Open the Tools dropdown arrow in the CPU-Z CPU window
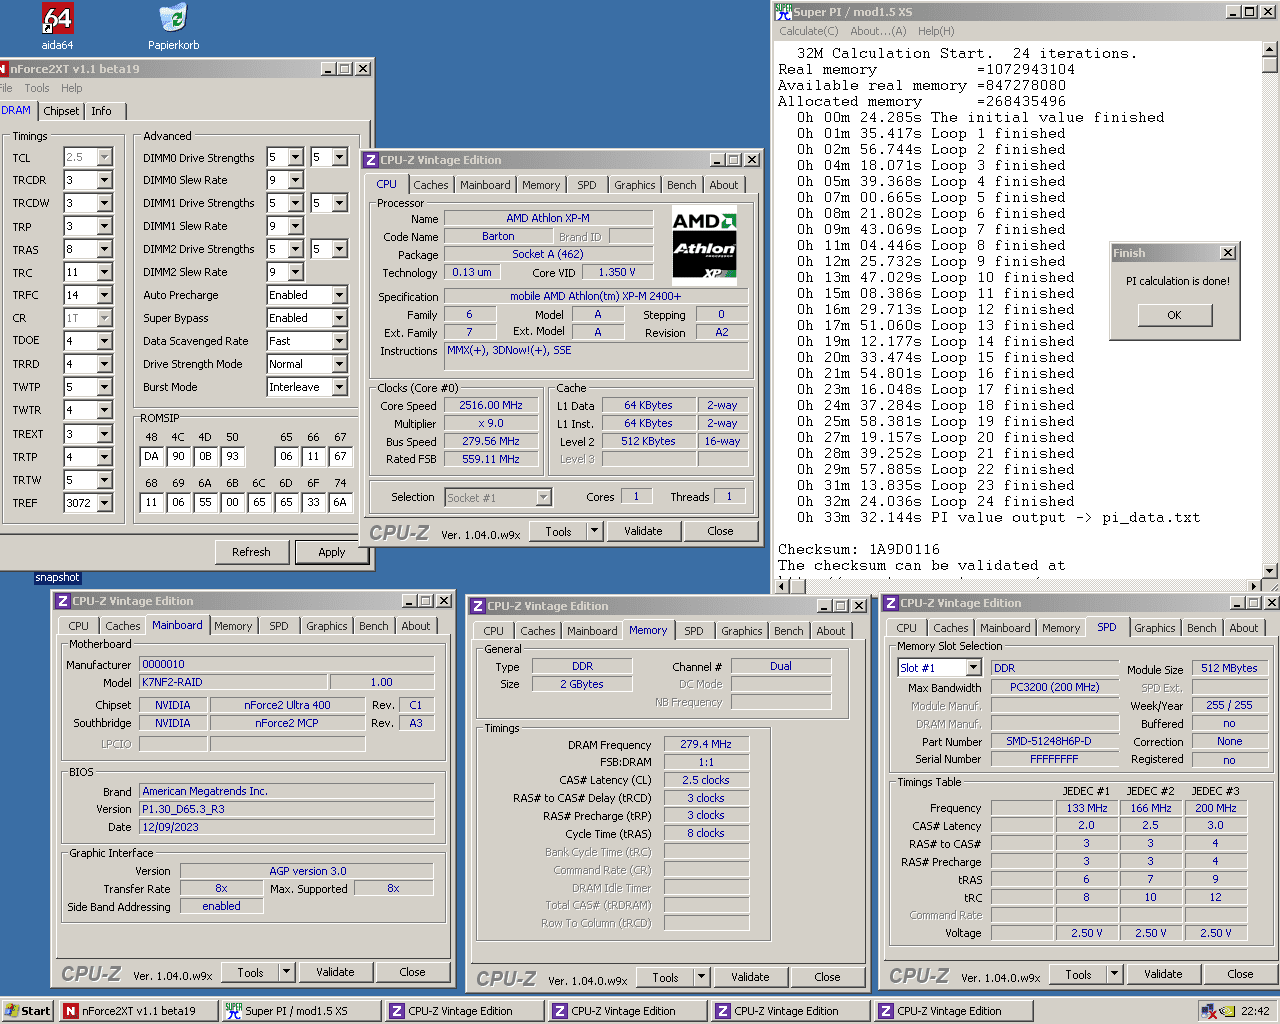Screen dimensions: 1280x1024 [594, 532]
